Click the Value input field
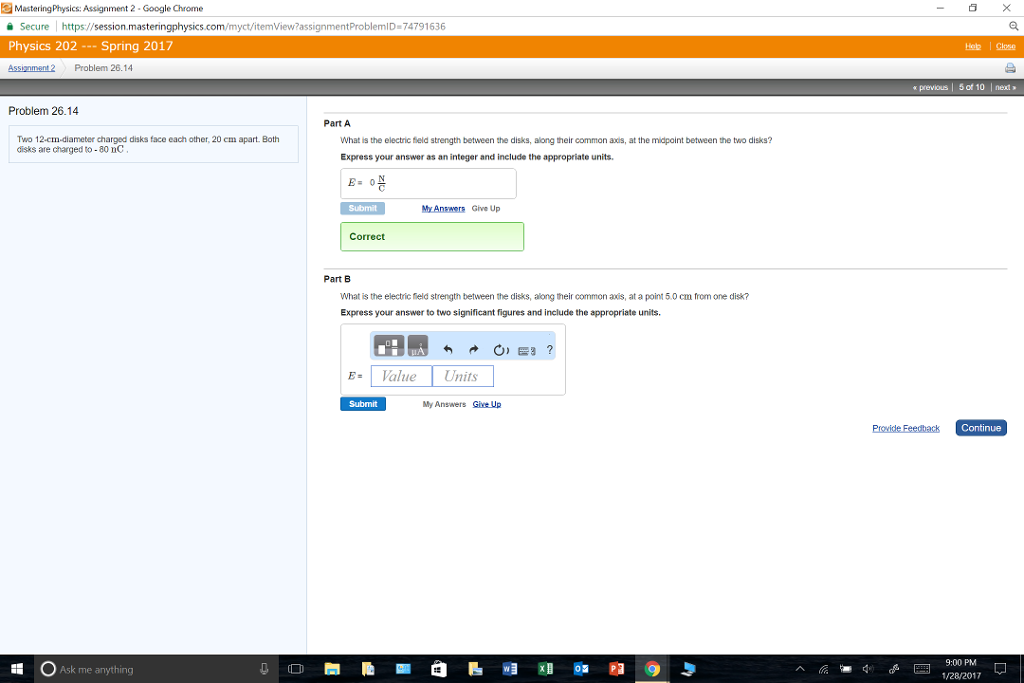 (401, 376)
